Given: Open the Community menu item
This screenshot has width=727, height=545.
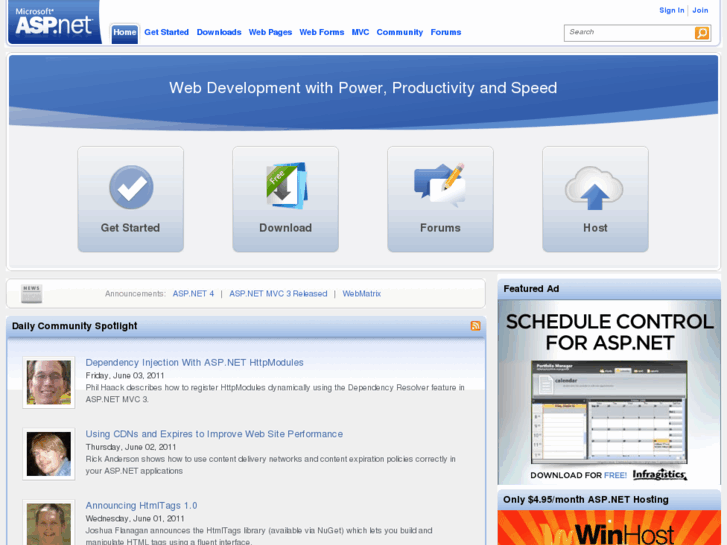Looking at the screenshot, I should (400, 32).
